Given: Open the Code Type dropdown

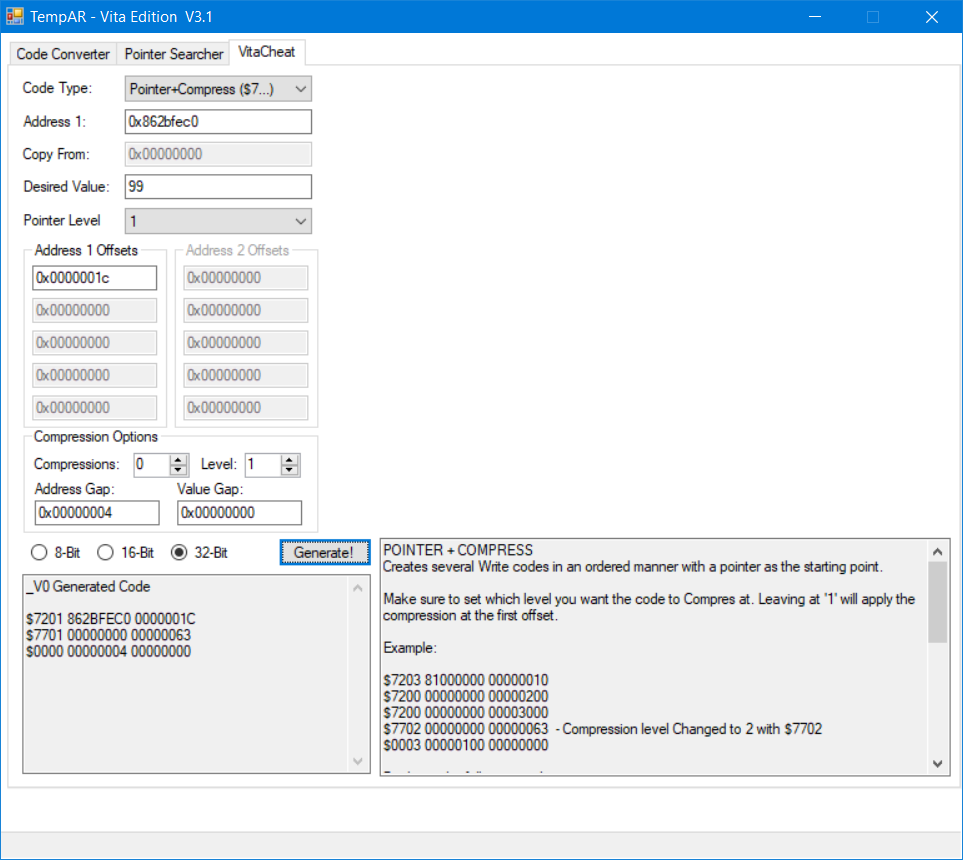Looking at the screenshot, I should (x=218, y=89).
